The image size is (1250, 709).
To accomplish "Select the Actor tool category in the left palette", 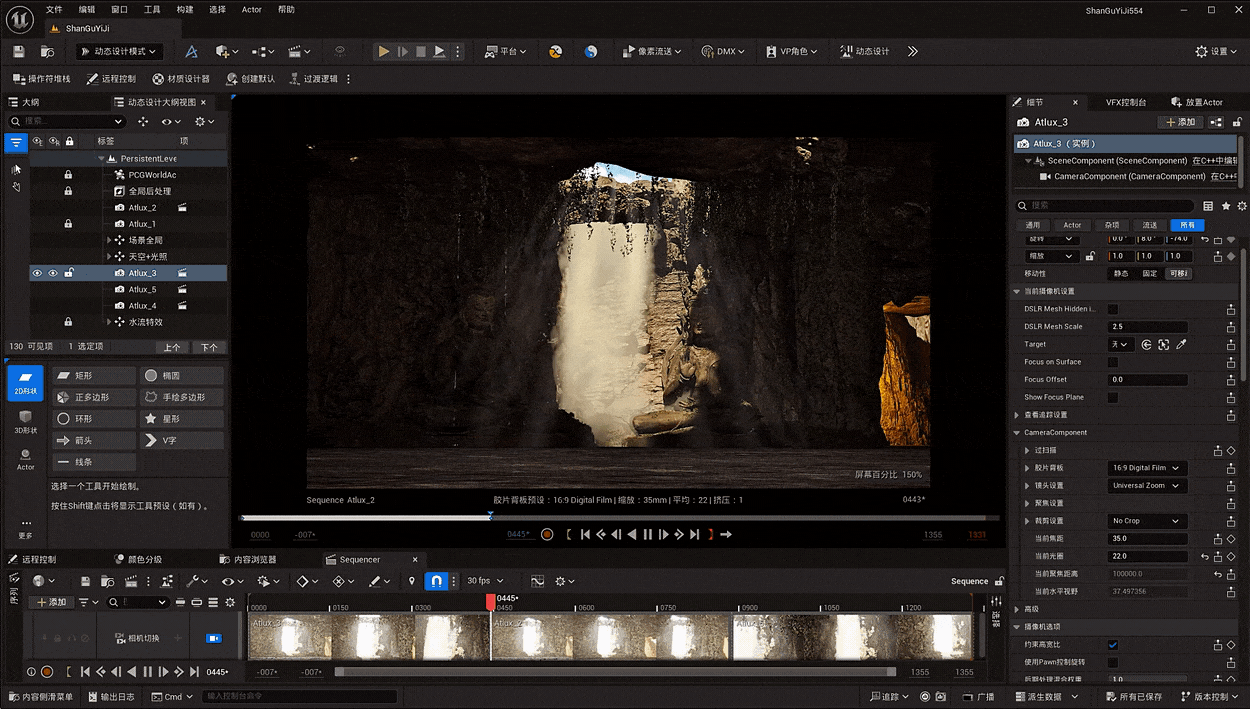I will click(25, 459).
